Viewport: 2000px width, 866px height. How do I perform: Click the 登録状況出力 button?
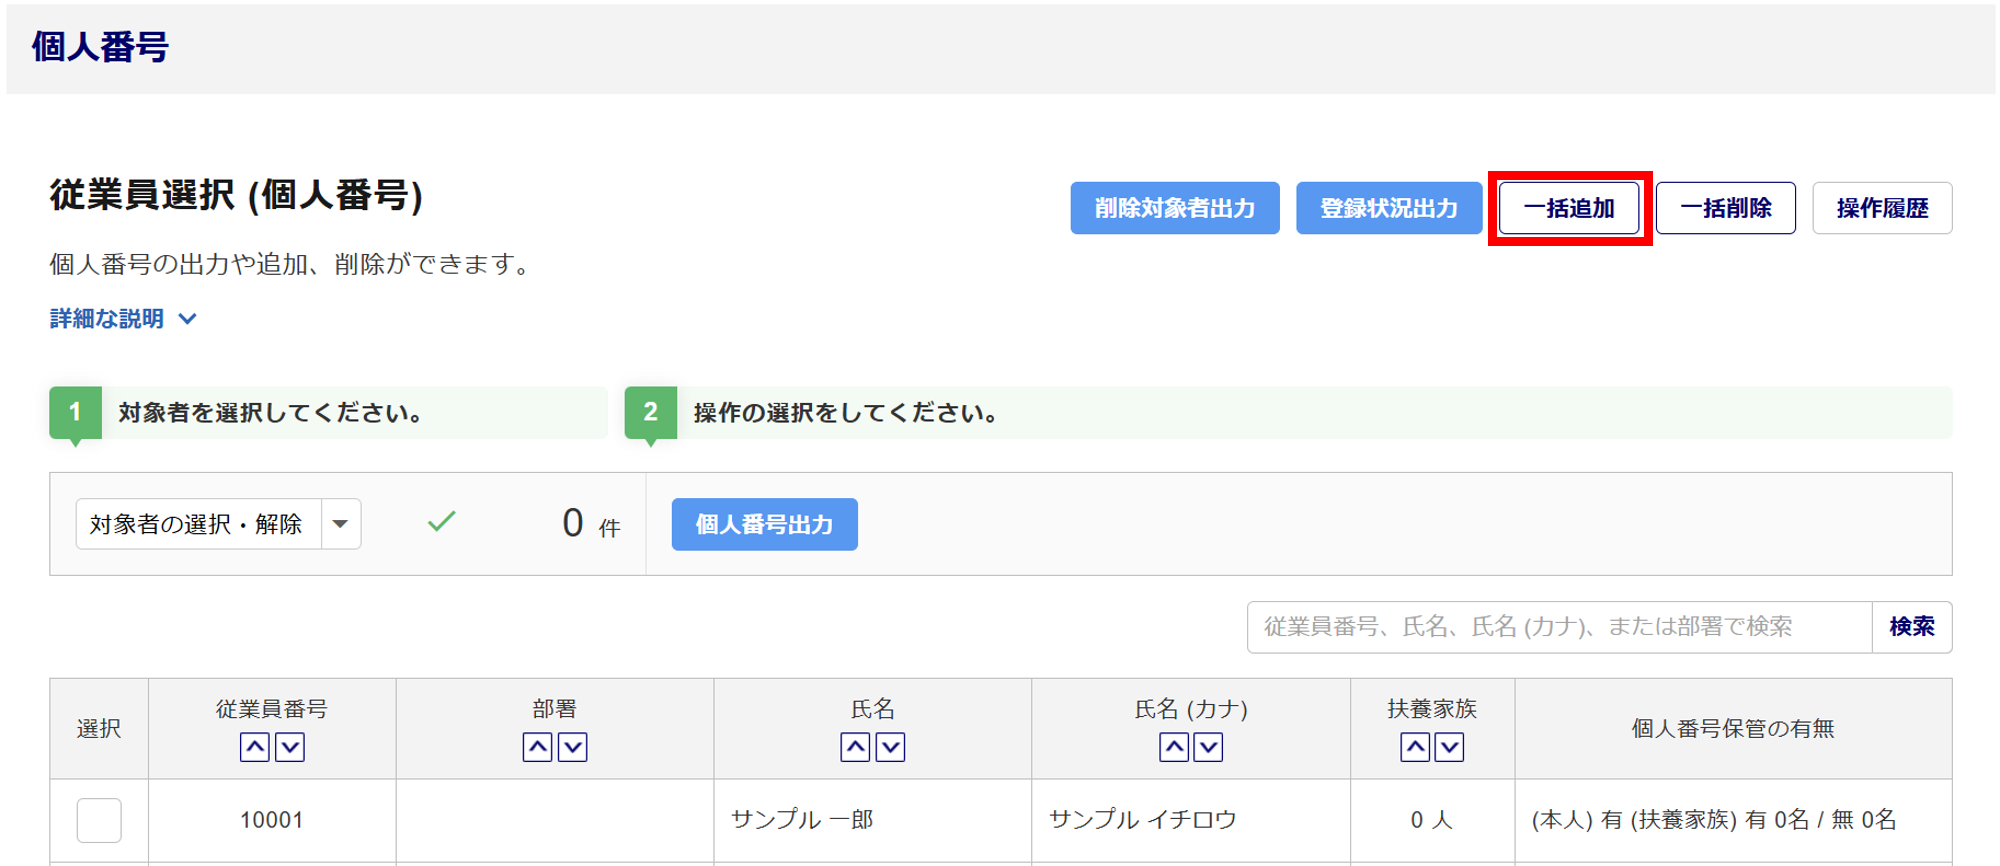click(x=1388, y=208)
